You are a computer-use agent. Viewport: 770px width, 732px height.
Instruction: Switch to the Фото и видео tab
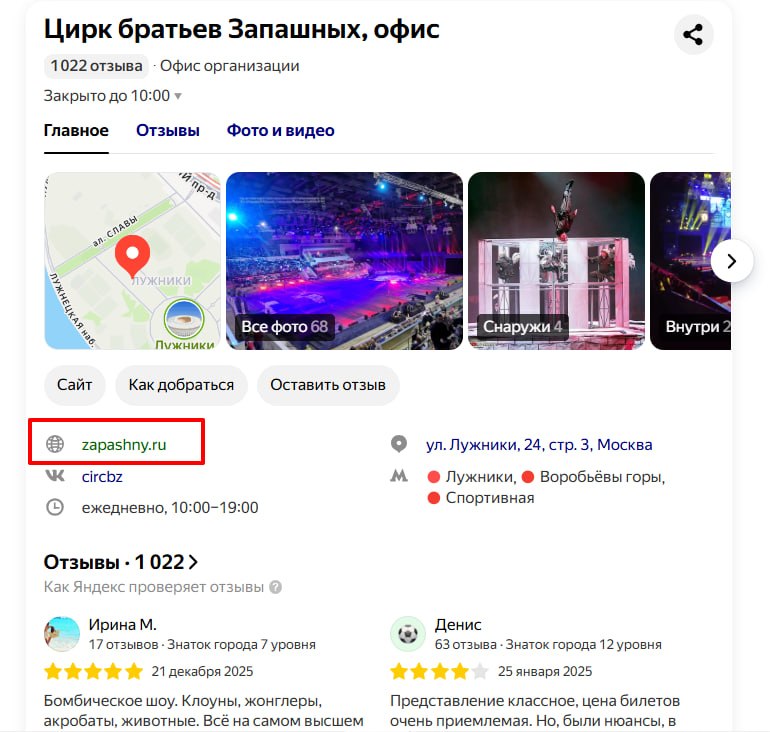tap(280, 130)
